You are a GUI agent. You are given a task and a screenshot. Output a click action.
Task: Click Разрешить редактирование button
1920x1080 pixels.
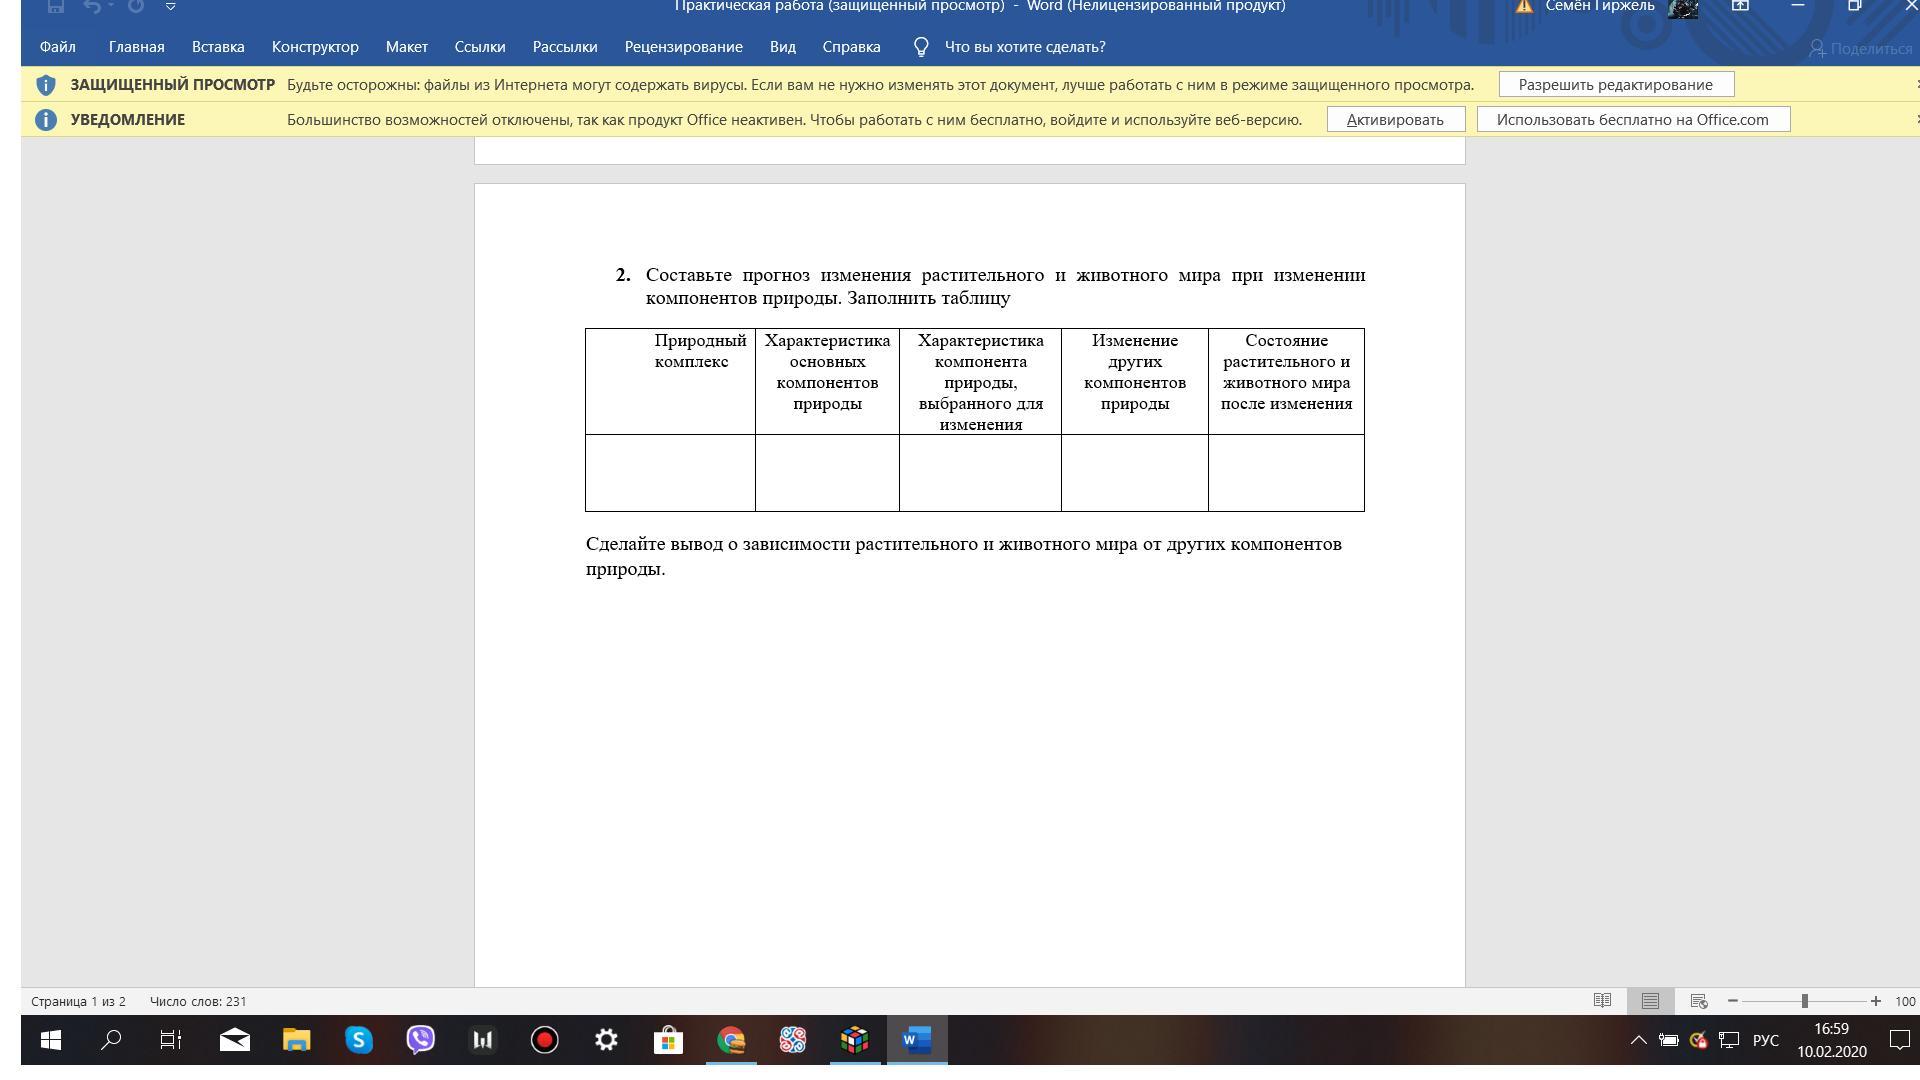click(x=1616, y=85)
